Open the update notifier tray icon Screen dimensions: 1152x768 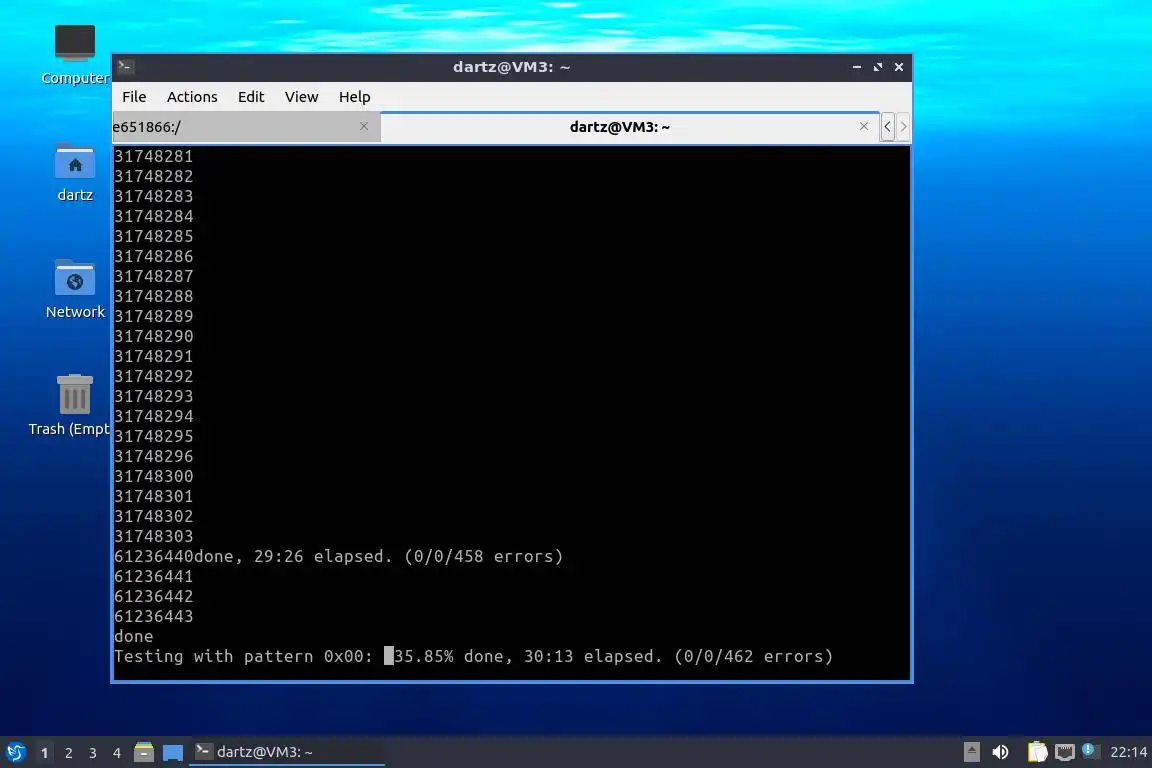(x=1090, y=750)
